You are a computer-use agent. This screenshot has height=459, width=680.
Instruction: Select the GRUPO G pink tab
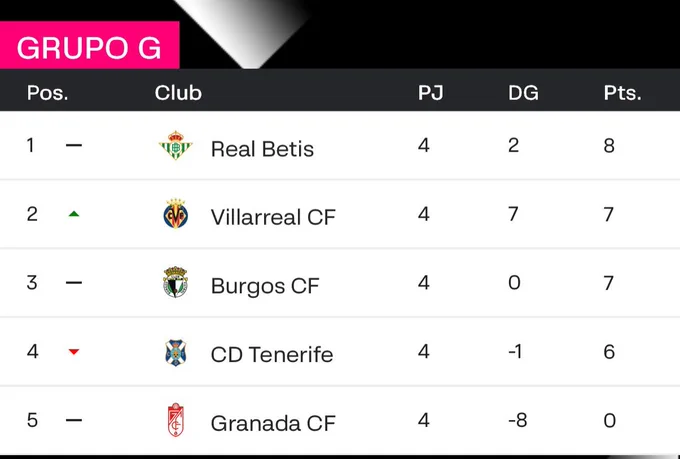click(89, 47)
